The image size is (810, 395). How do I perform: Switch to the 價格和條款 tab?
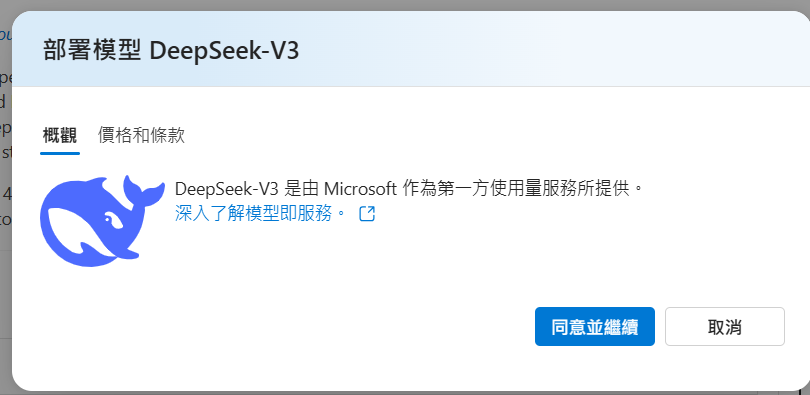coord(142,135)
